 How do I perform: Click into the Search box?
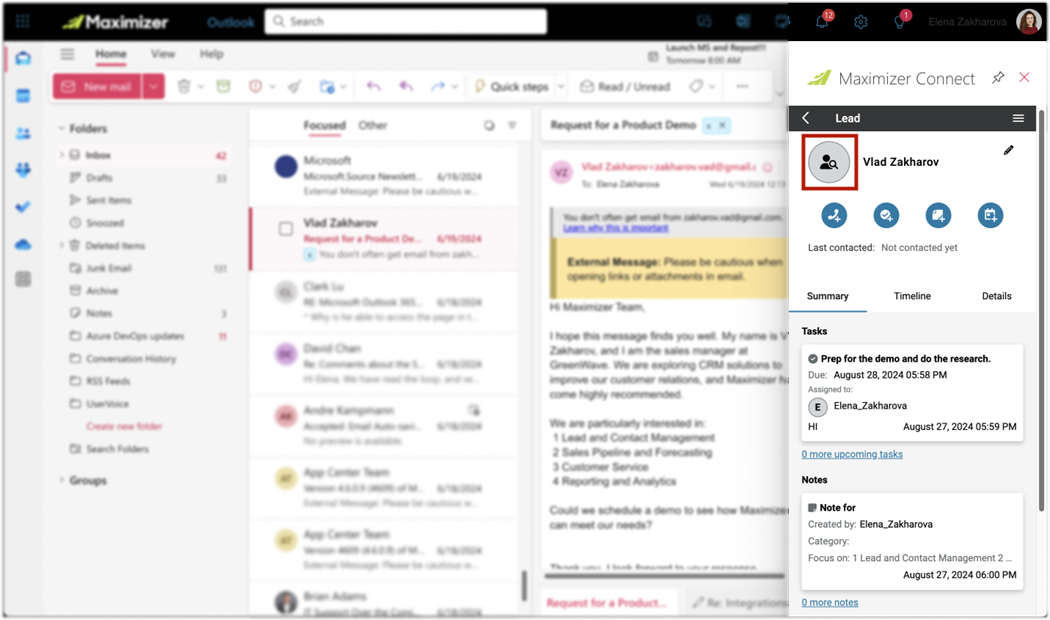[406, 21]
